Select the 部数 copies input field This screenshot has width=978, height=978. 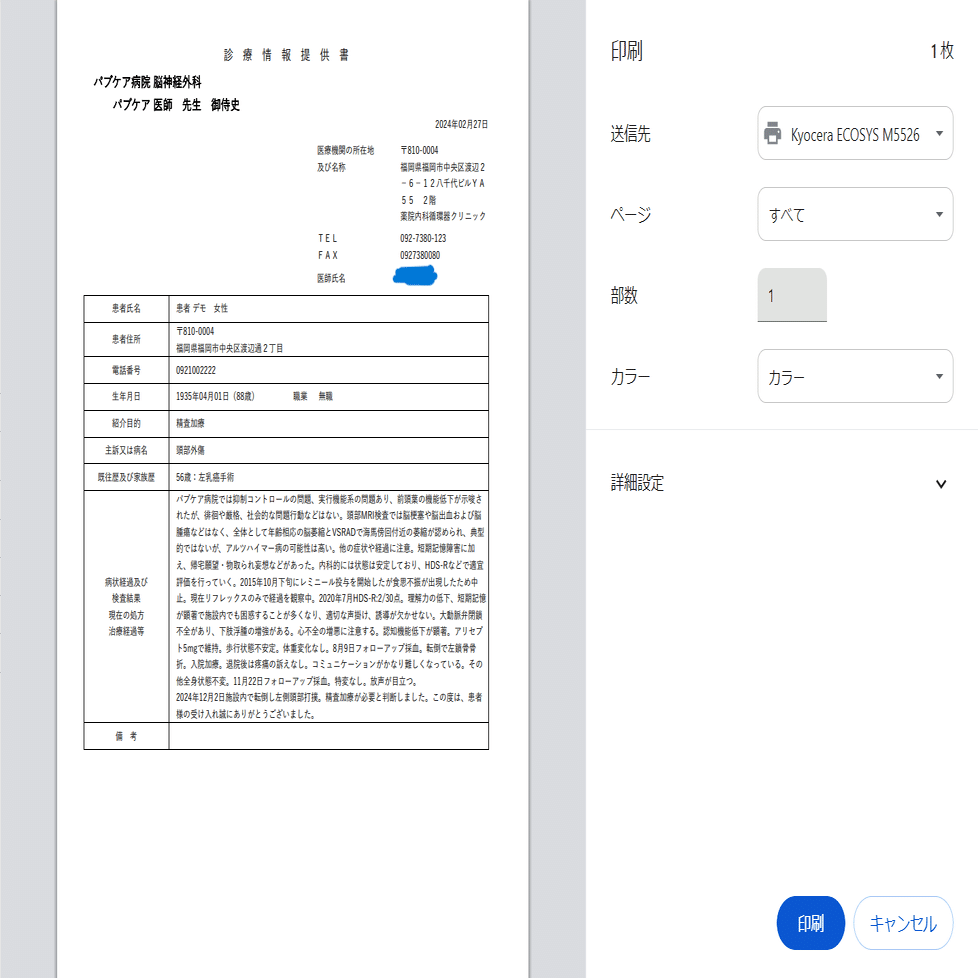click(x=792, y=295)
